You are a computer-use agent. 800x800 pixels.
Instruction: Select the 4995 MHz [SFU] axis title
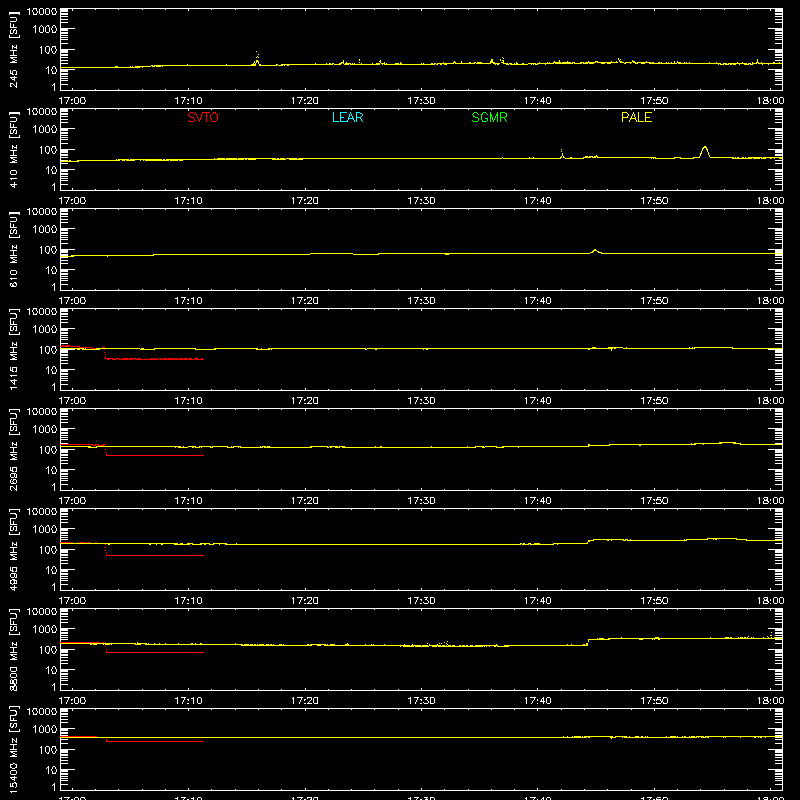click(14, 549)
